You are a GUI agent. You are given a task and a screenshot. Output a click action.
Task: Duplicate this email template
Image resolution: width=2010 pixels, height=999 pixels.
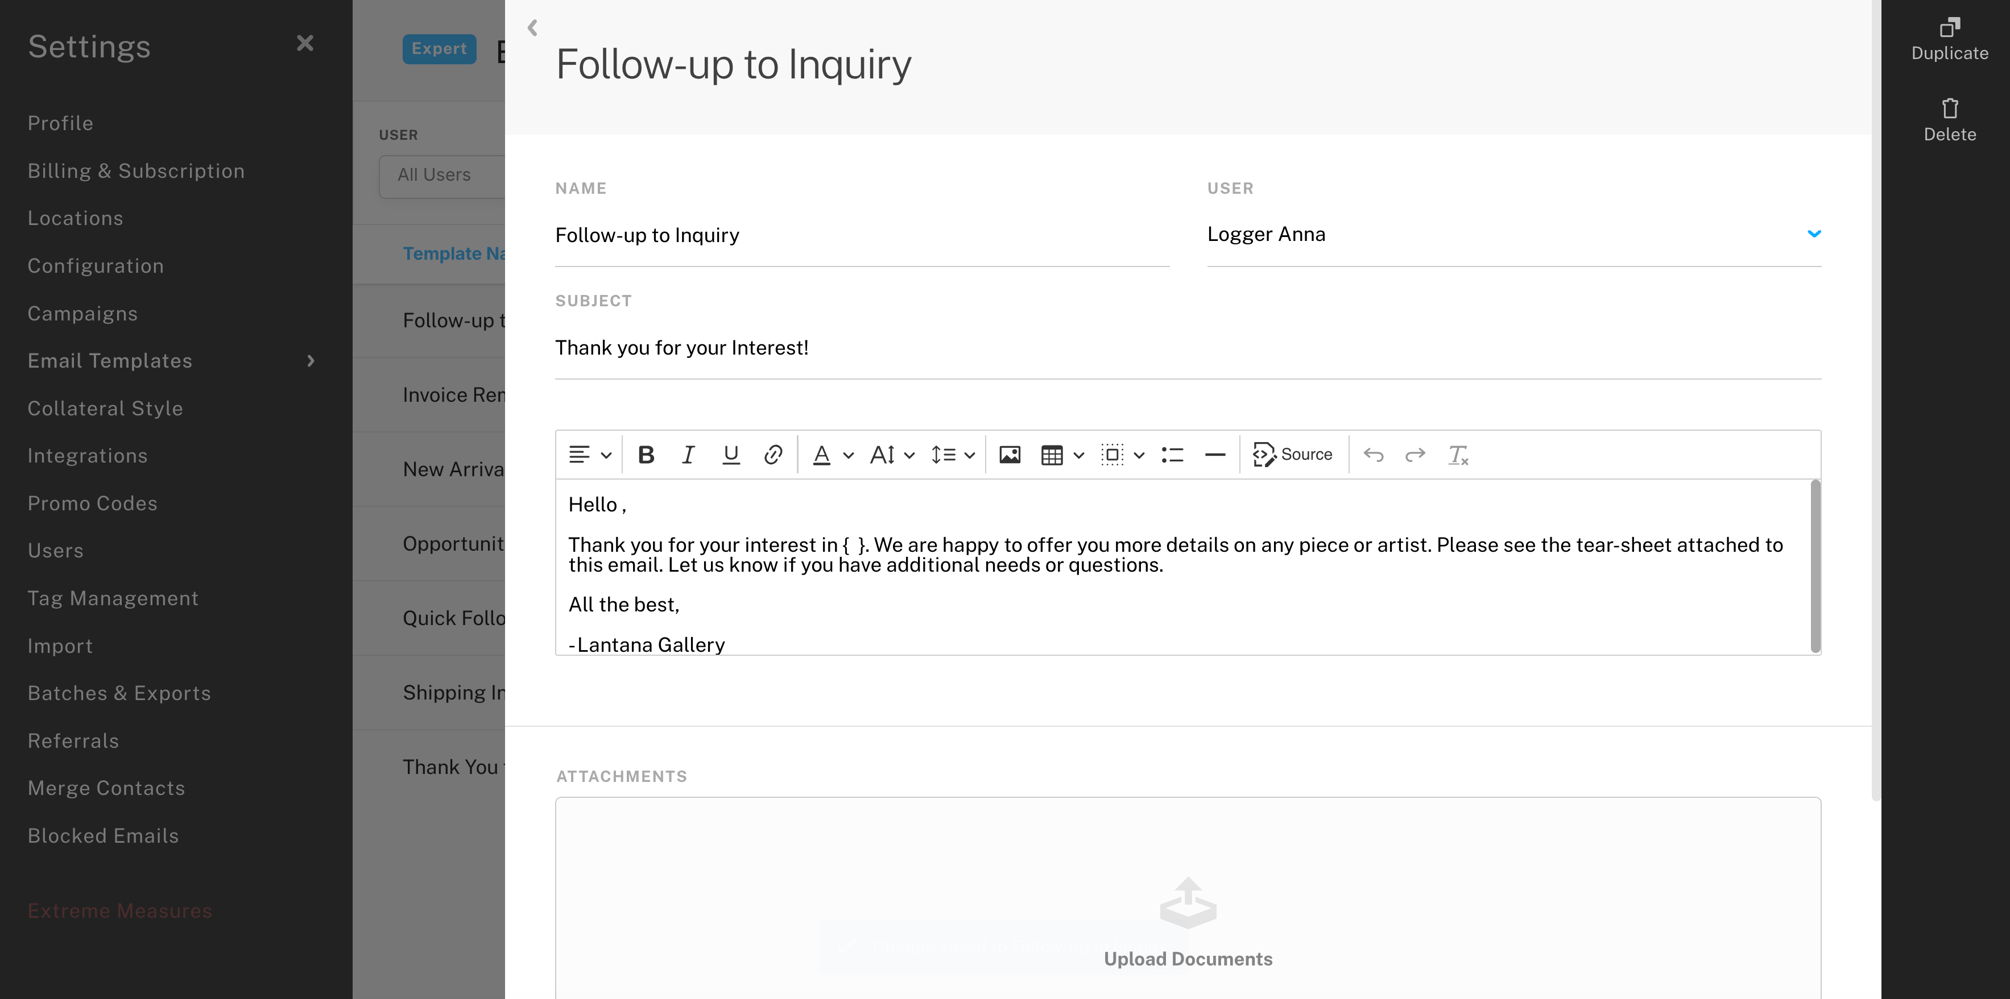coord(1949,40)
